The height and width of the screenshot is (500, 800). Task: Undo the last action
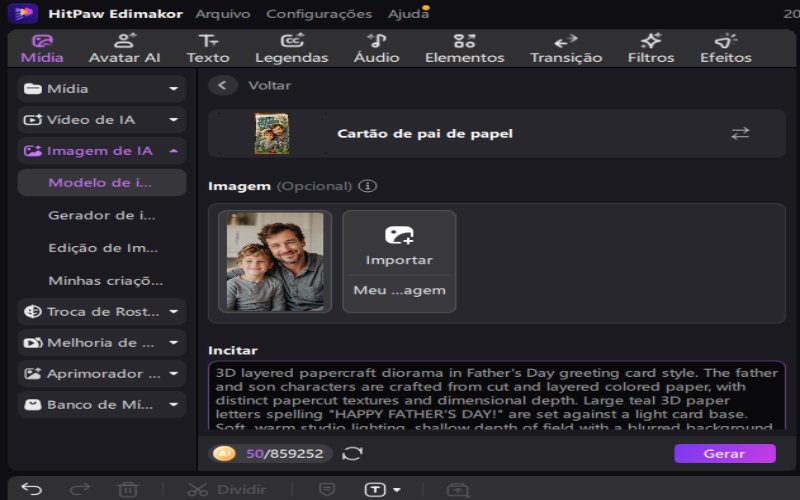(x=32, y=489)
